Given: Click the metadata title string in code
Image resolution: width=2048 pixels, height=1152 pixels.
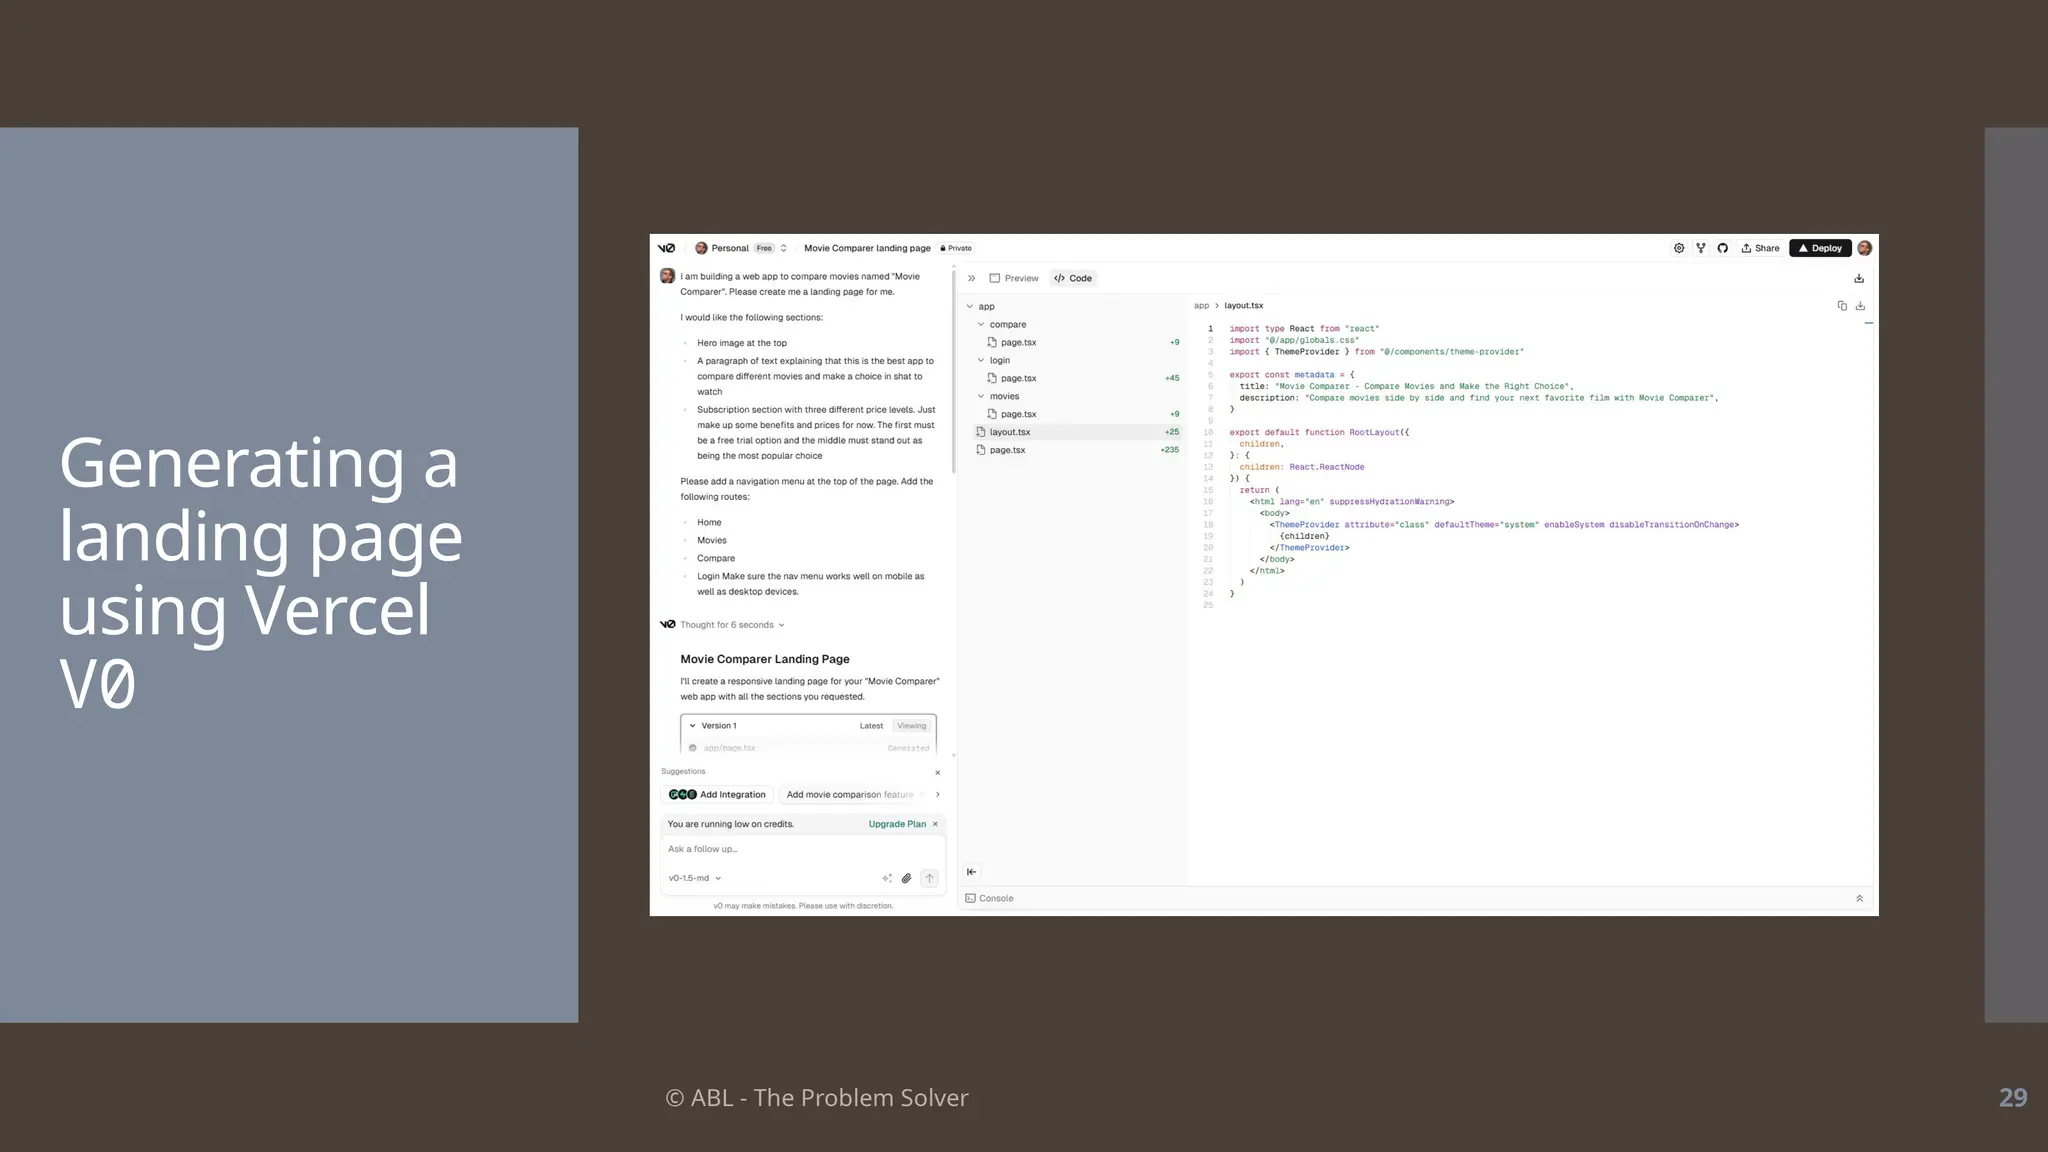Looking at the screenshot, I should [1422, 386].
